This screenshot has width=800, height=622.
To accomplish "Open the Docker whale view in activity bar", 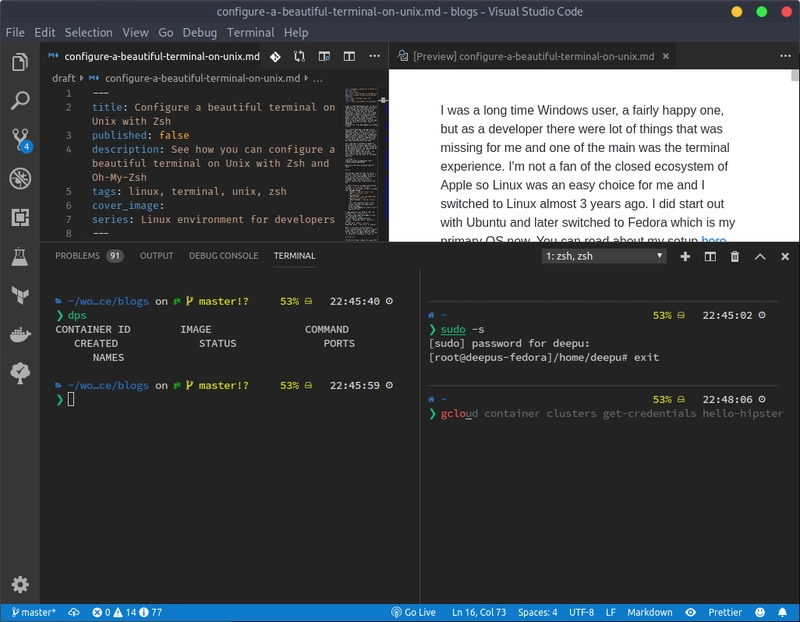I will [x=20, y=335].
